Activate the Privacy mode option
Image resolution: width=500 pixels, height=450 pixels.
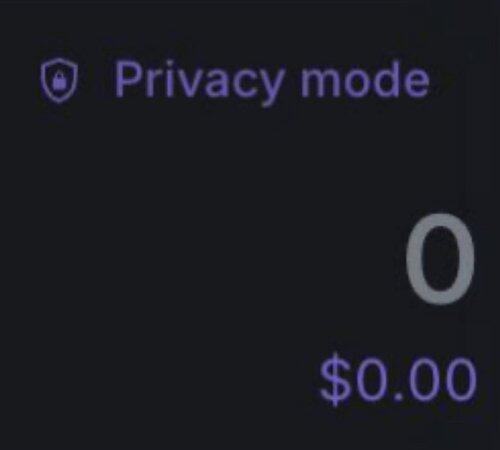[x=235, y=82]
